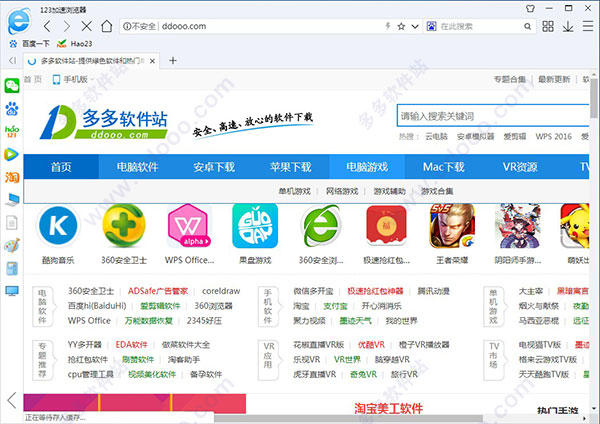600x424 pixels.
Task: Open the coreldraw link
Action: point(221,291)
